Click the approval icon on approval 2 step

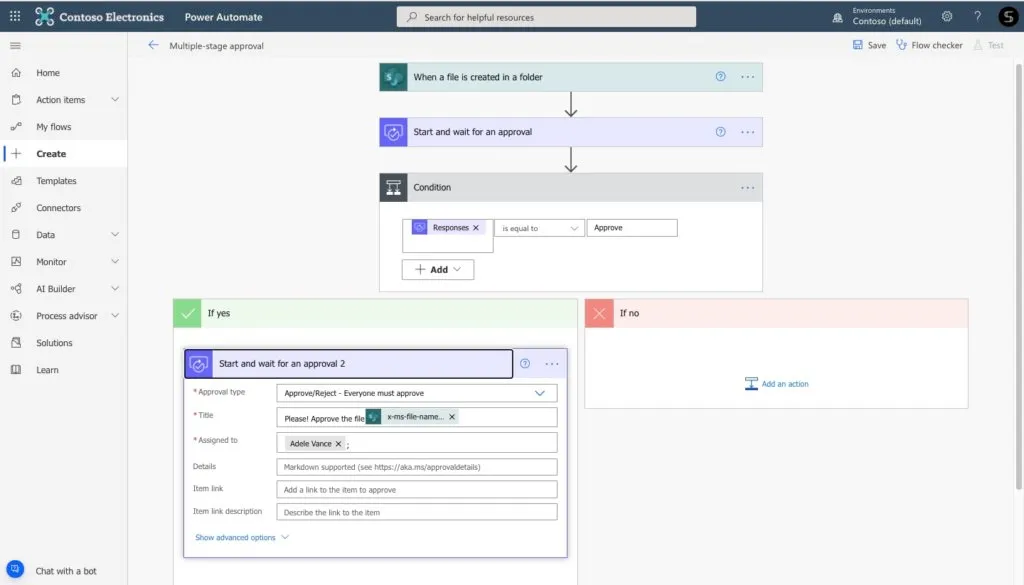199,364
